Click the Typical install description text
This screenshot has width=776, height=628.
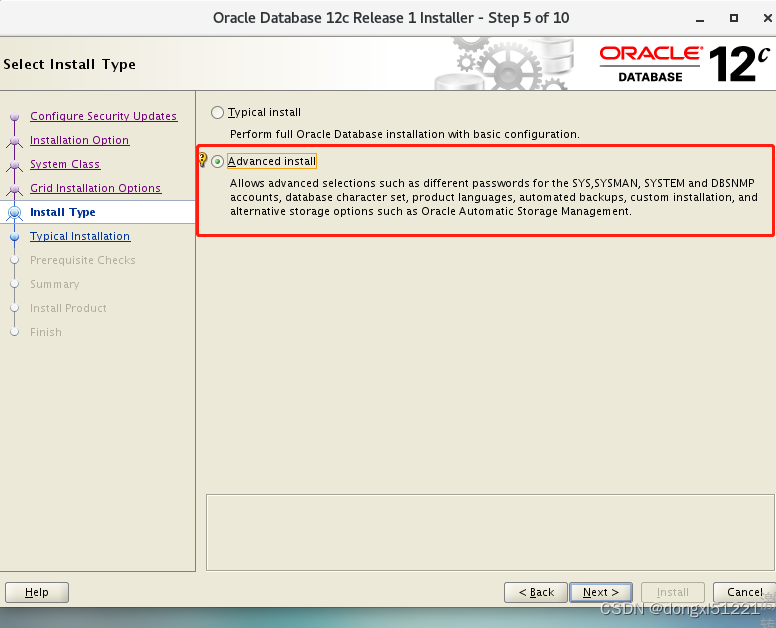coord(404,134)
